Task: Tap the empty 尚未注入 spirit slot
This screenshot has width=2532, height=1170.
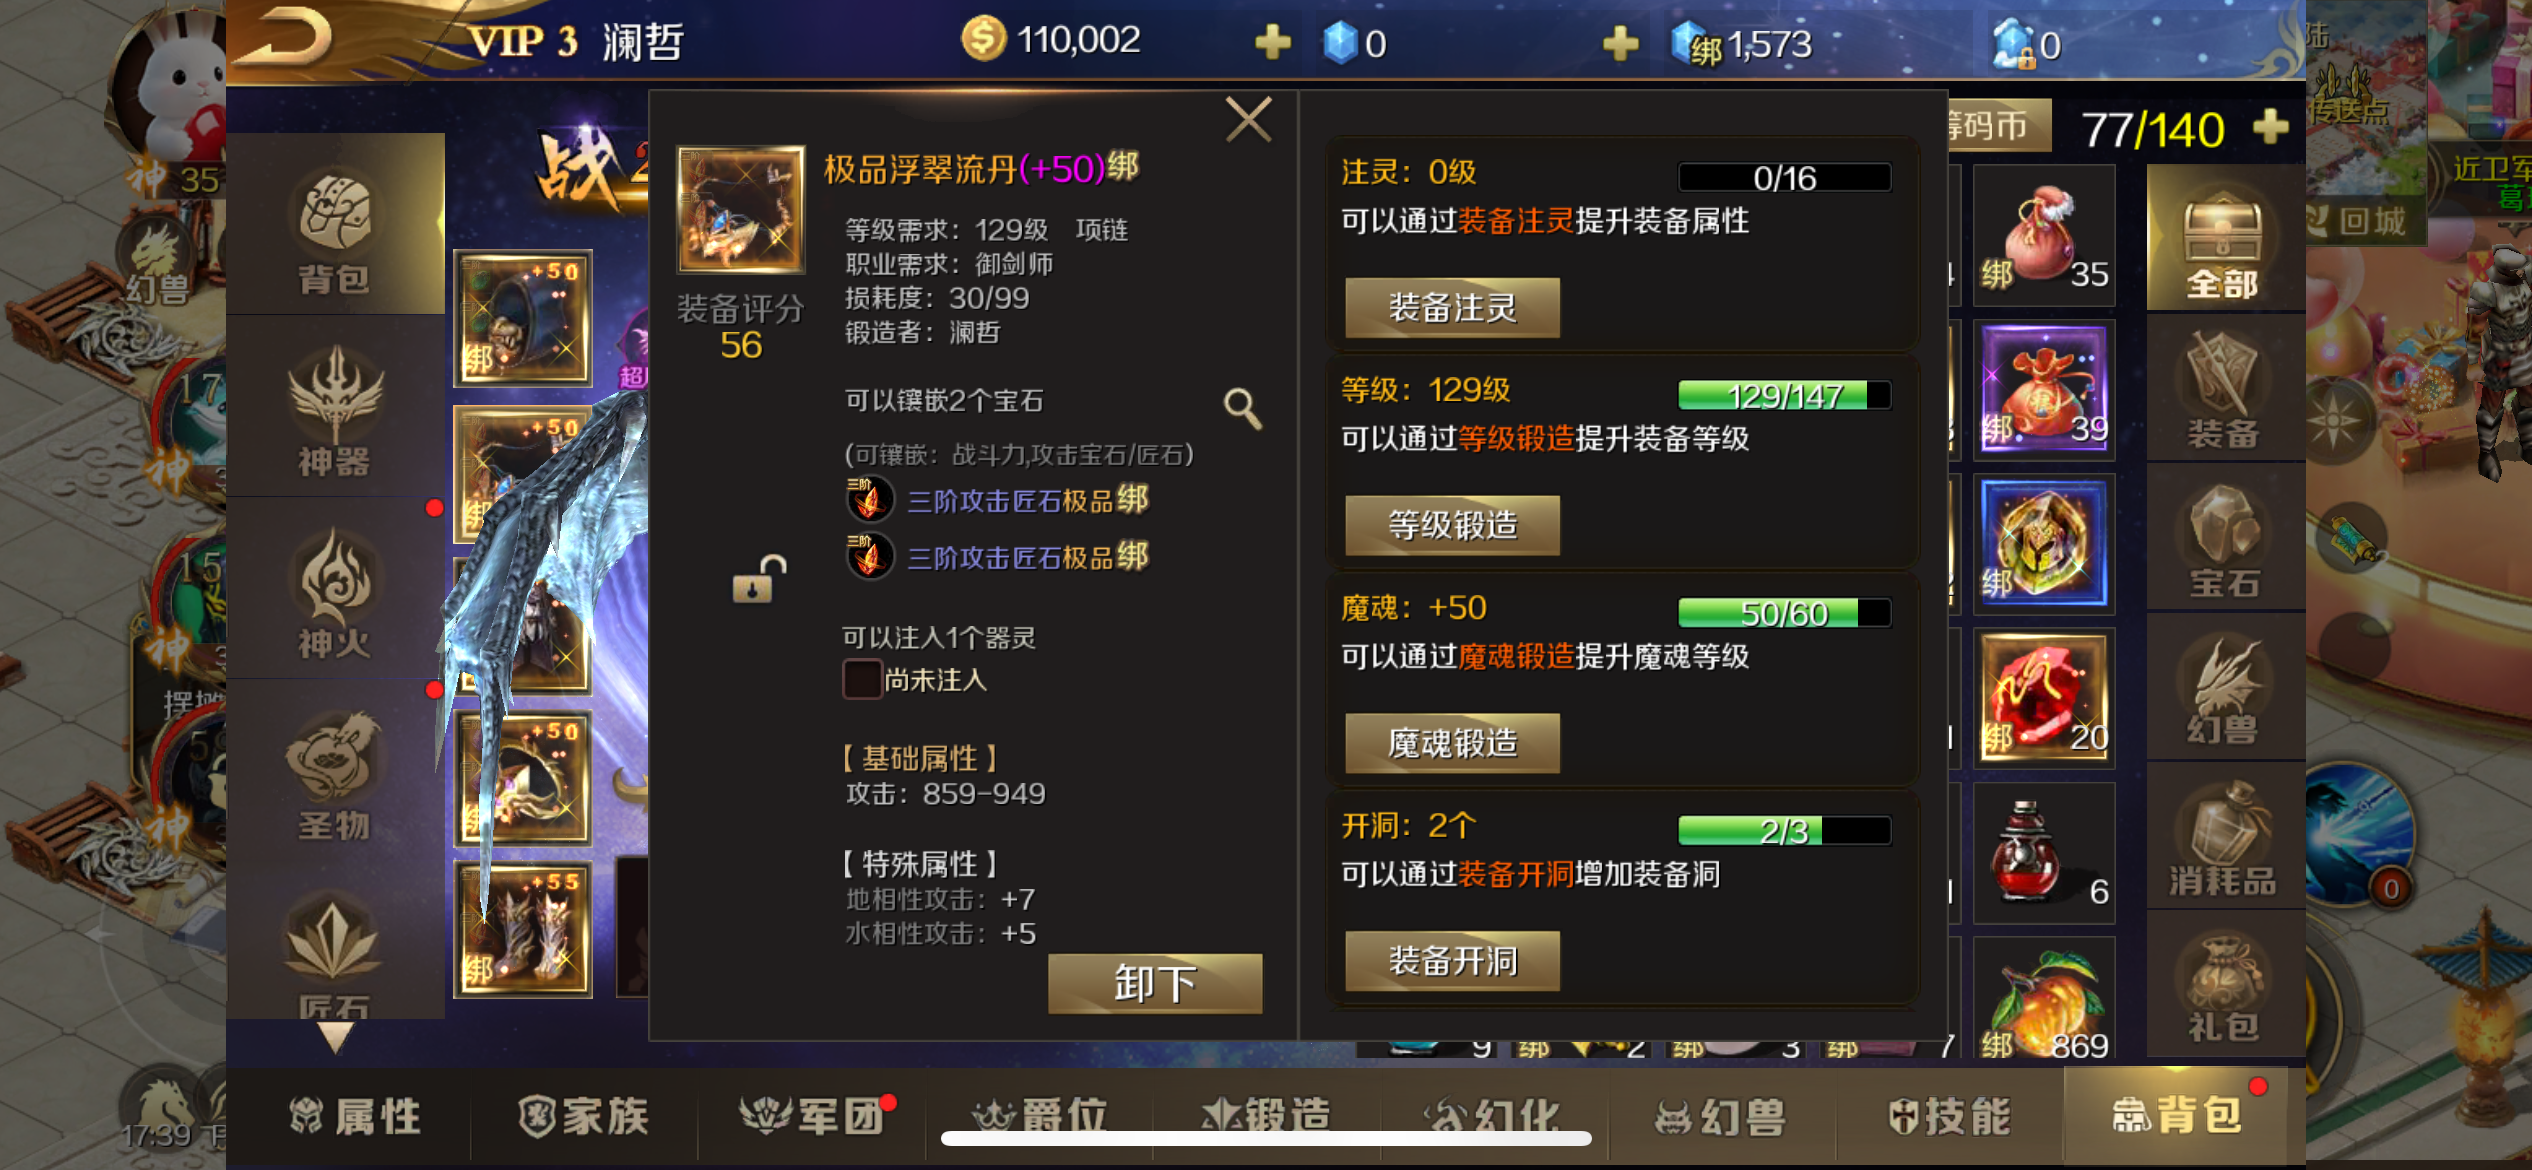Action: (861, 680)
